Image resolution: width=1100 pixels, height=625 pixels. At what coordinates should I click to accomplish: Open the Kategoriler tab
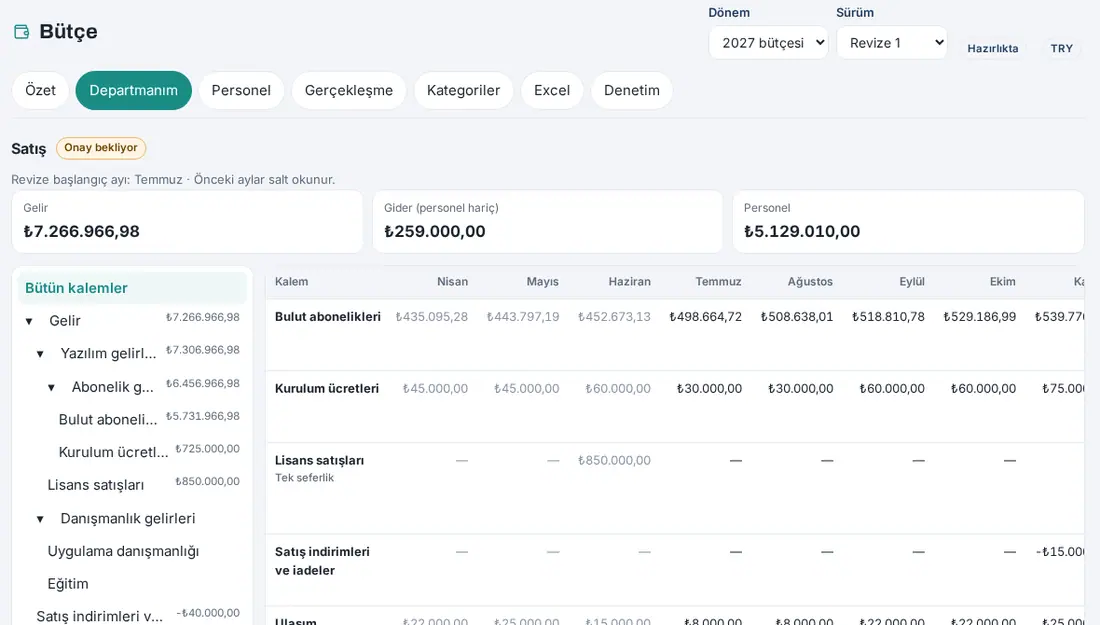[463, 90]
